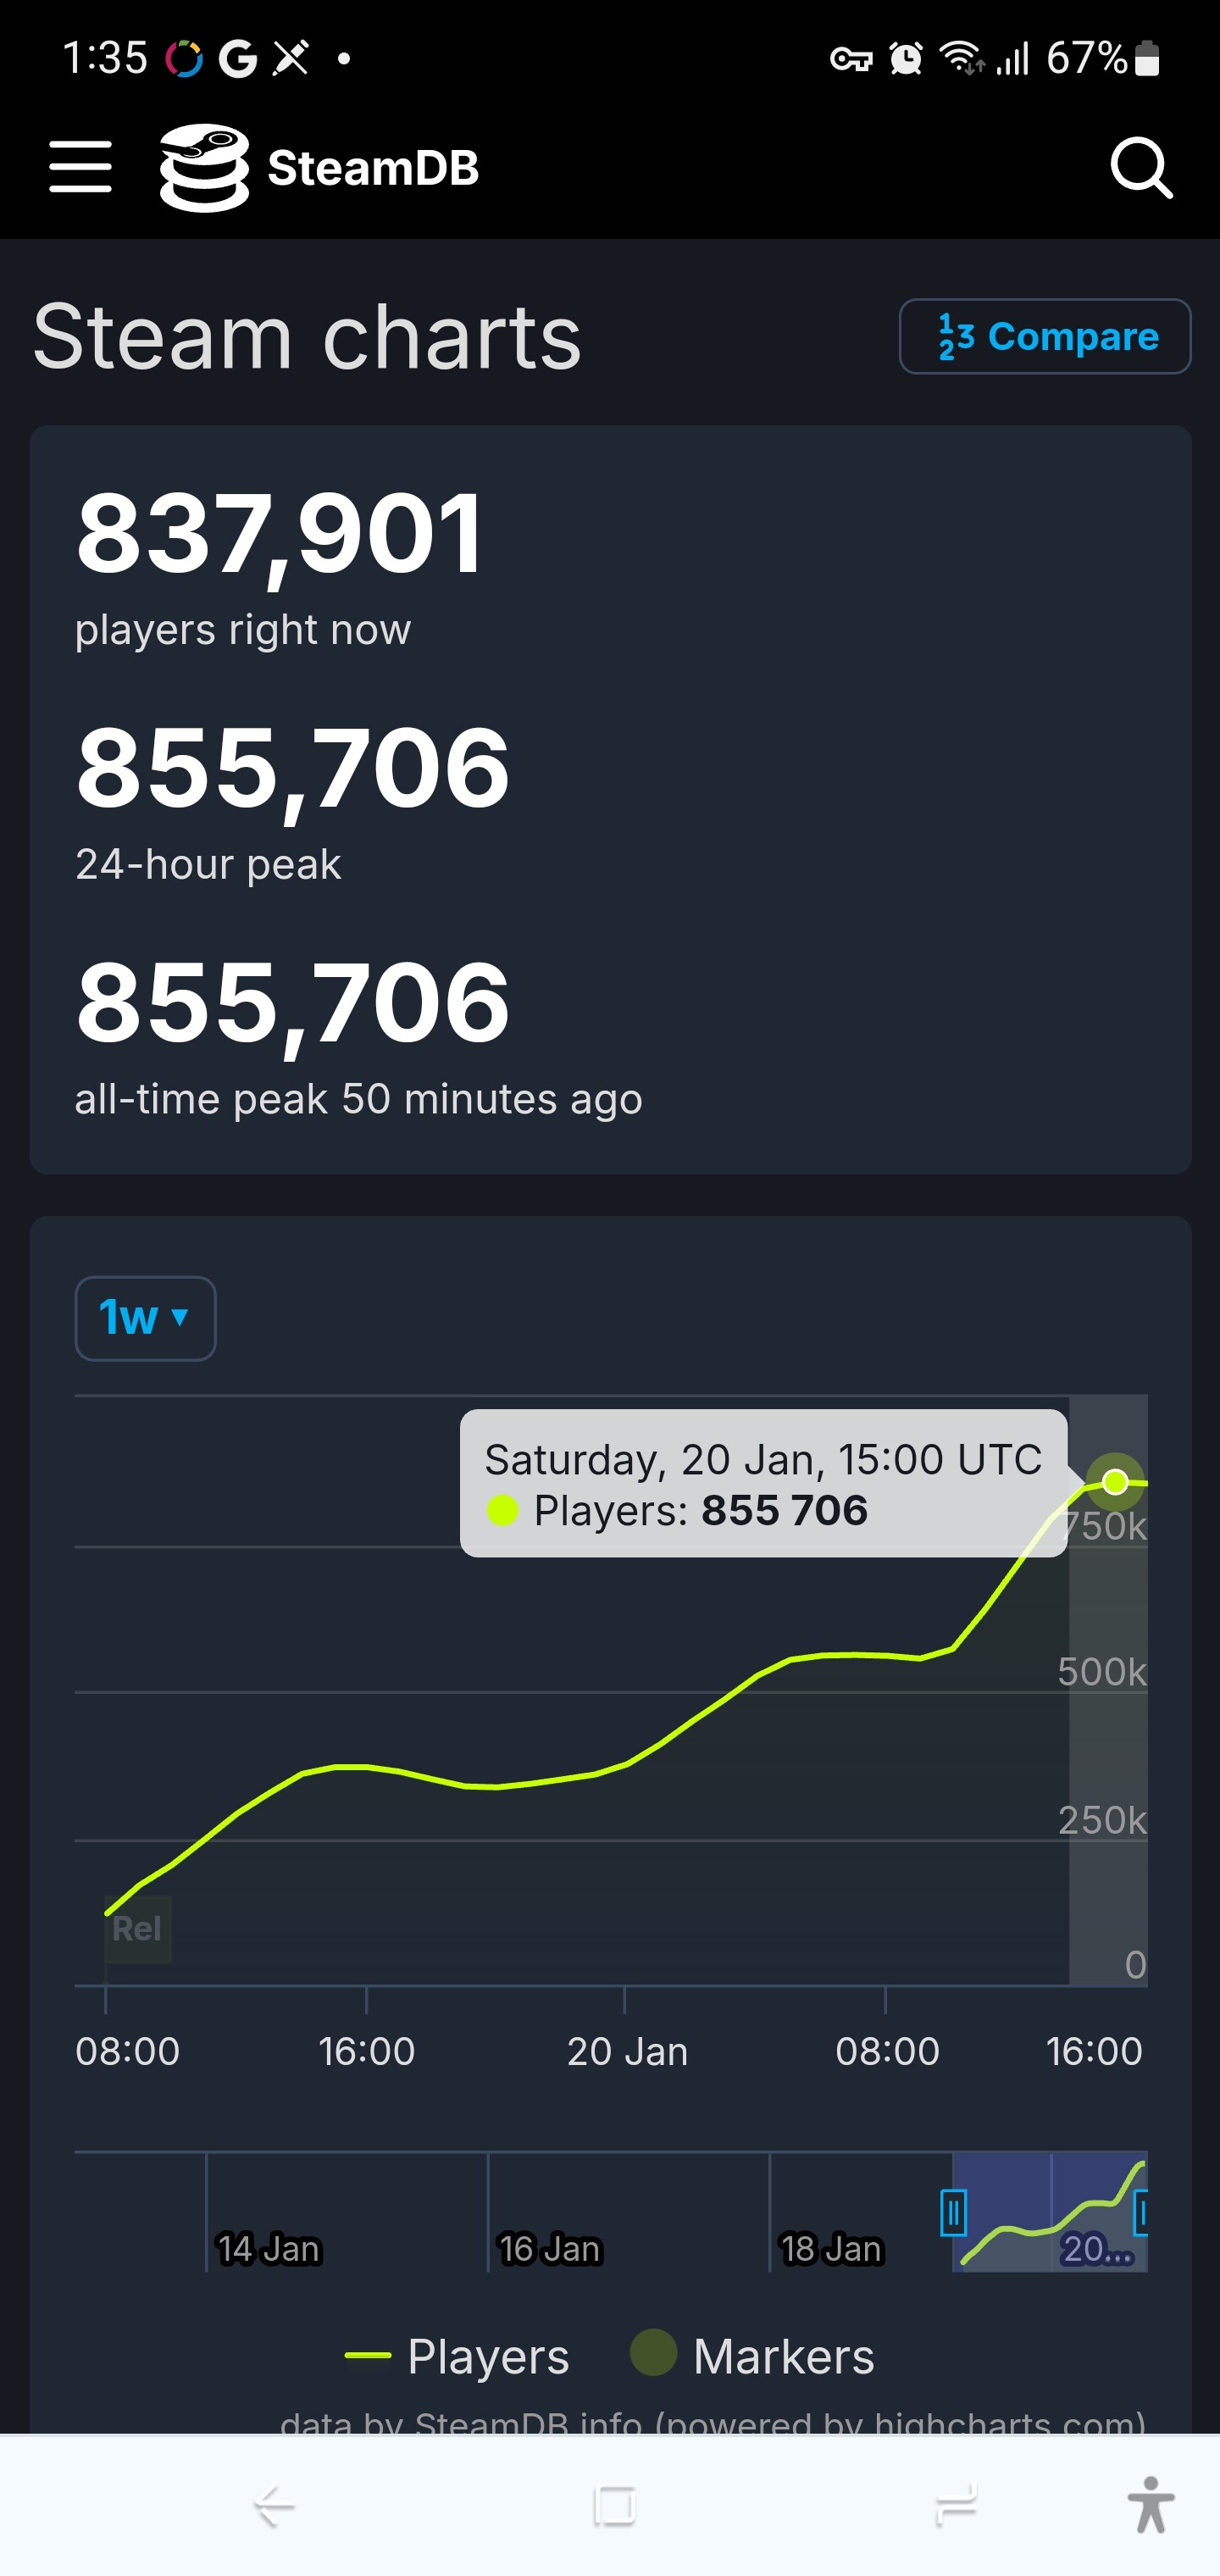
Task: Tap the SteamDB logo icon
Action: (204, 167)
